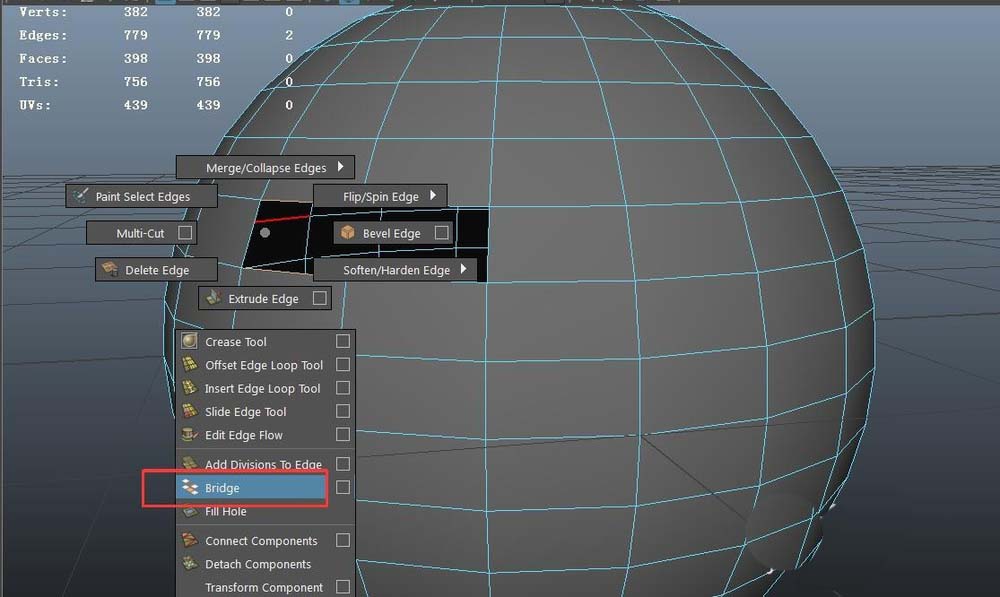Click Multi-Cut marking menu button

[x=142, y=233]
